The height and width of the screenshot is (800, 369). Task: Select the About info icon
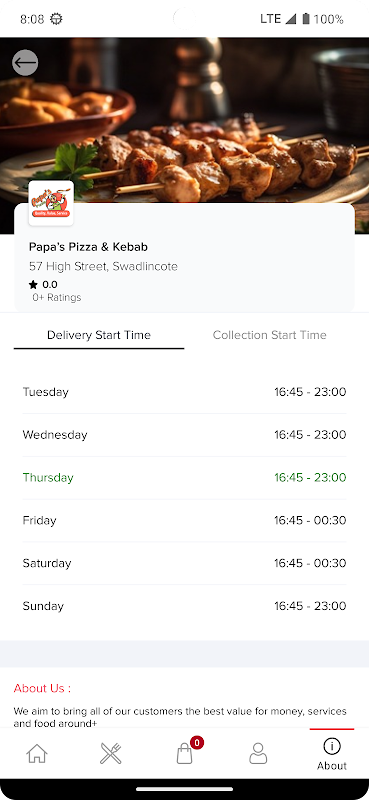click(332, 746)
